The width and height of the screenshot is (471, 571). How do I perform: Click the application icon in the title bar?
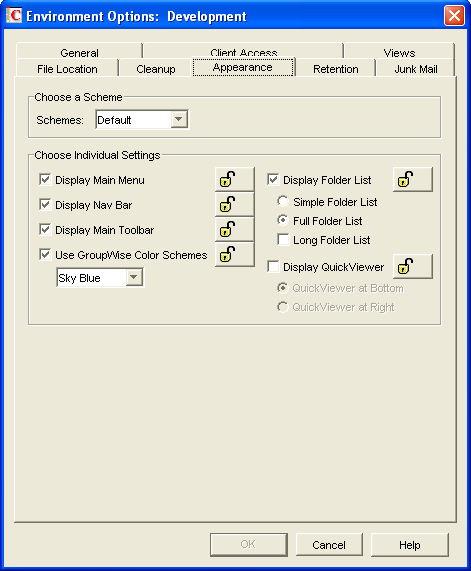[14, 16]
